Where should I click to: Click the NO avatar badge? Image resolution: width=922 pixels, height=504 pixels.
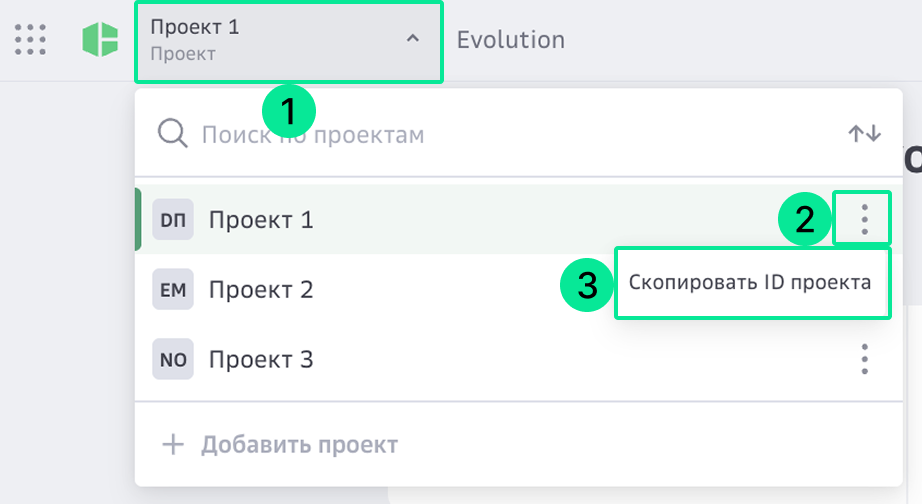173,359
